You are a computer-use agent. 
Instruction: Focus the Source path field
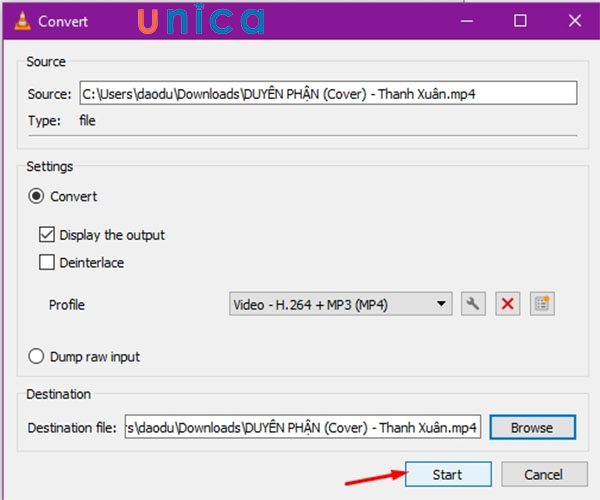click(328, 93)
